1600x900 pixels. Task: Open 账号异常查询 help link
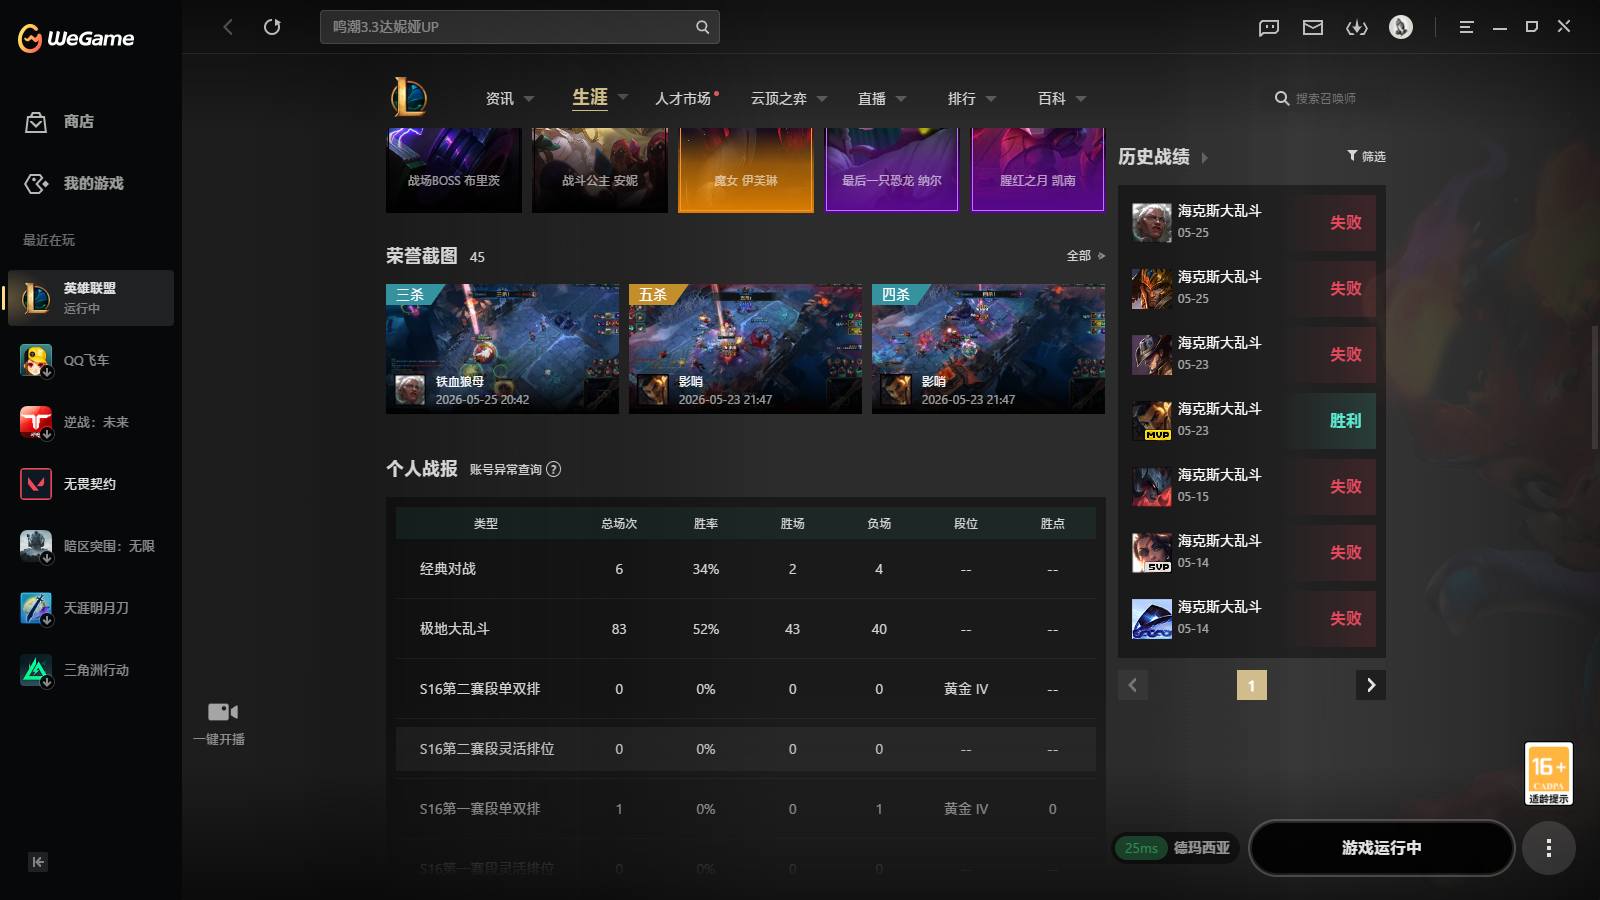tap(515, 469)
